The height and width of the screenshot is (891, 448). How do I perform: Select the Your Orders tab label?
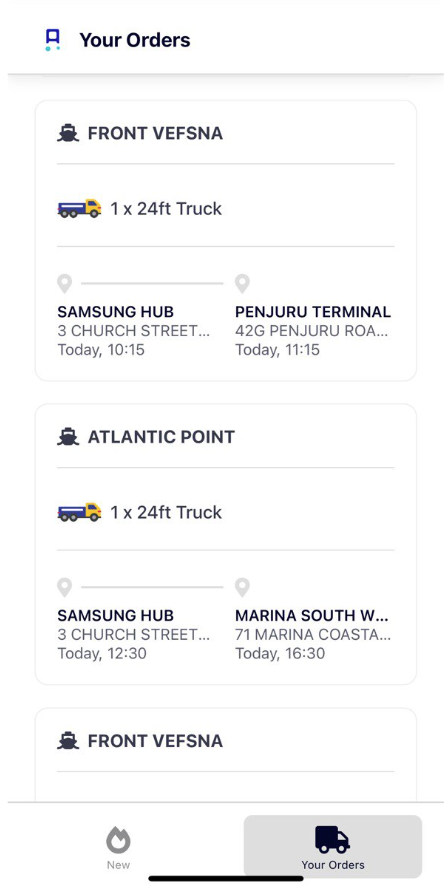pyautogui.click(x=333, y=865)
